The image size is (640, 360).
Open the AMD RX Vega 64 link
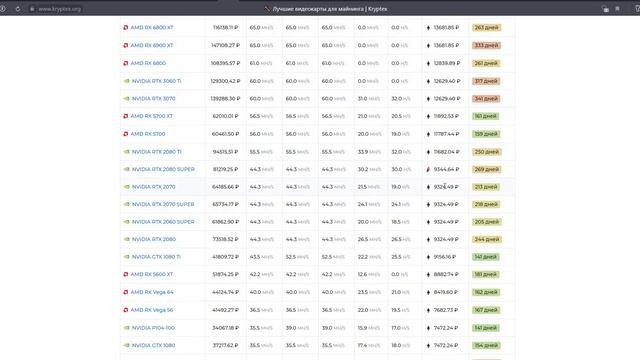point(152,292)
